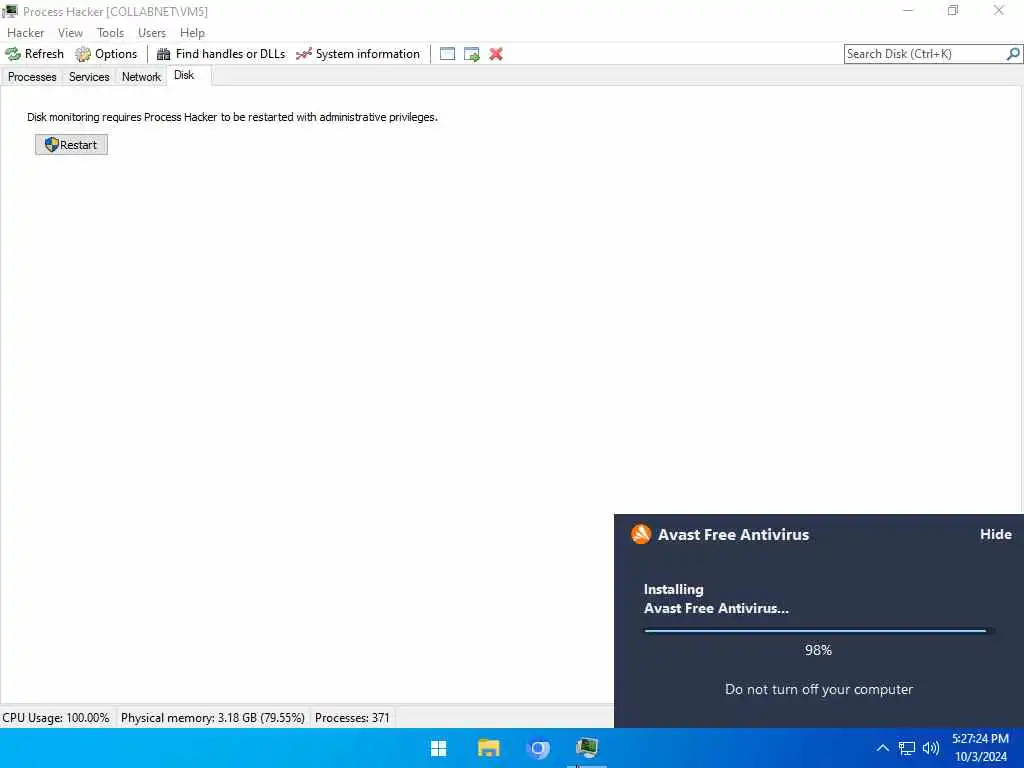
Task: Click the search magnifier icon
Action: pyautogui.click(x=1013, y=54)
